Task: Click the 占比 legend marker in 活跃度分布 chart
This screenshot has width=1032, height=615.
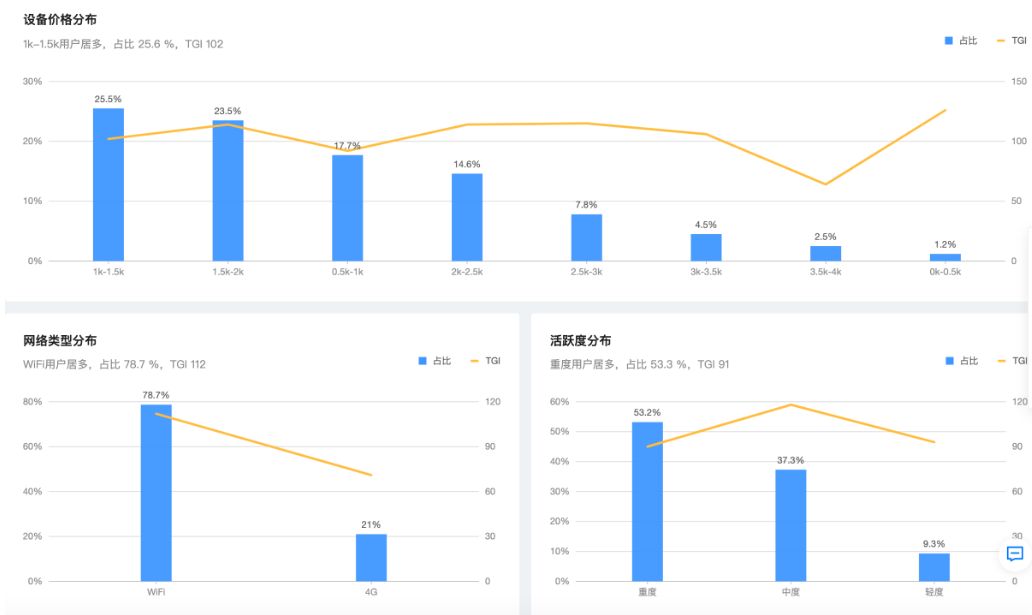Action: coord(950,360)
